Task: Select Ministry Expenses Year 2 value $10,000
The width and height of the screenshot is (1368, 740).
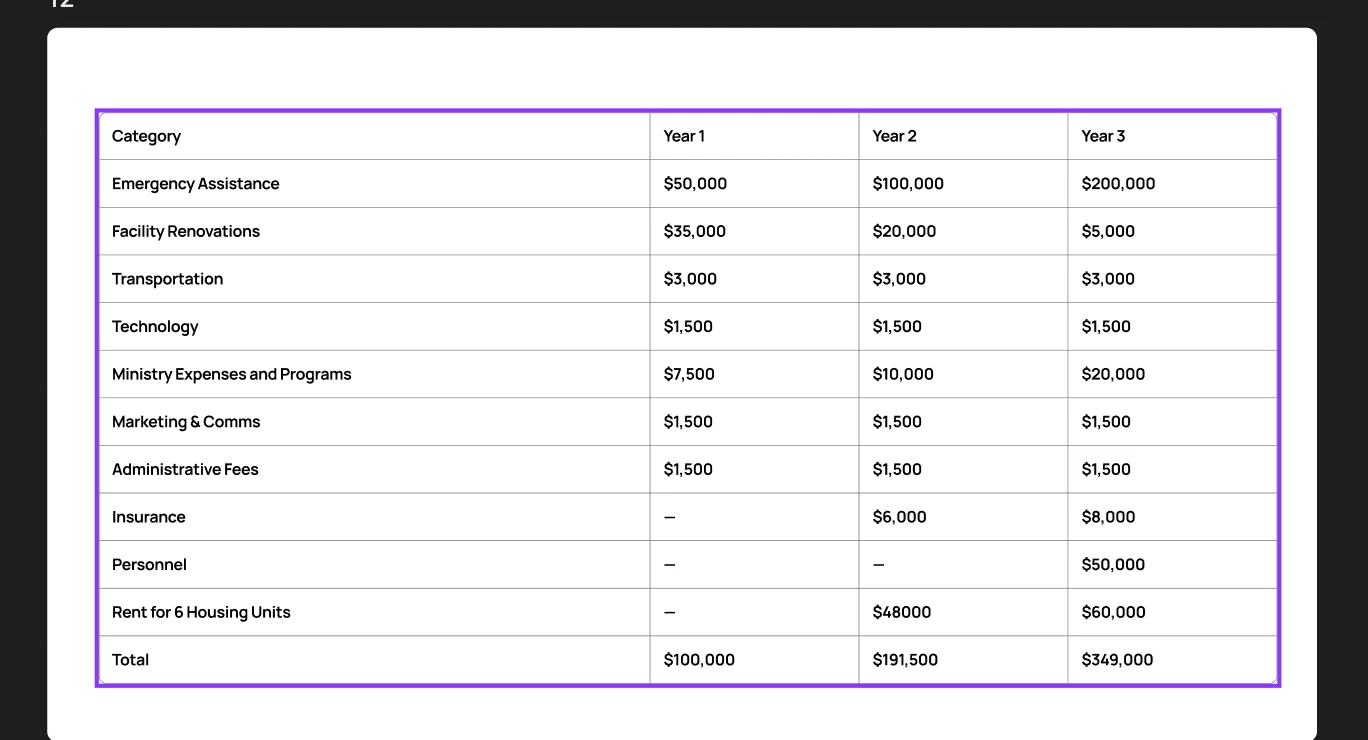Action: [903, 374]
